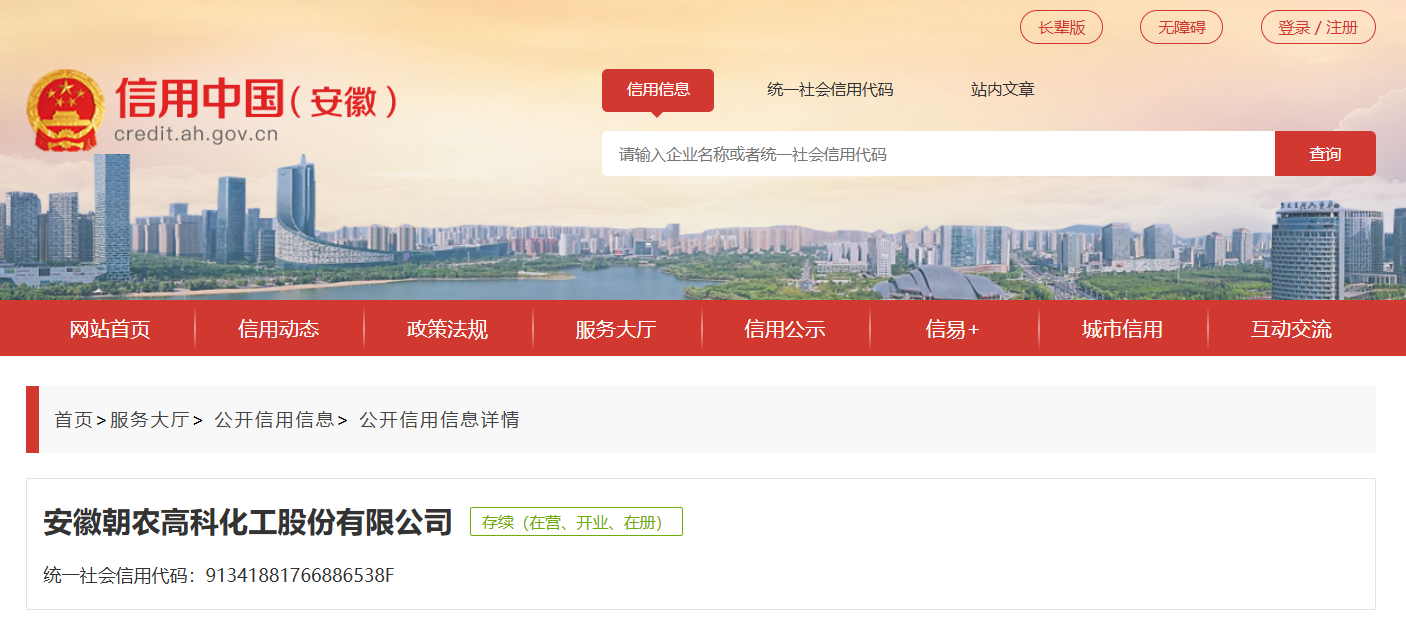Open 城市信用 navigation menu
1406x620 pixels.
coord(1122,329)
